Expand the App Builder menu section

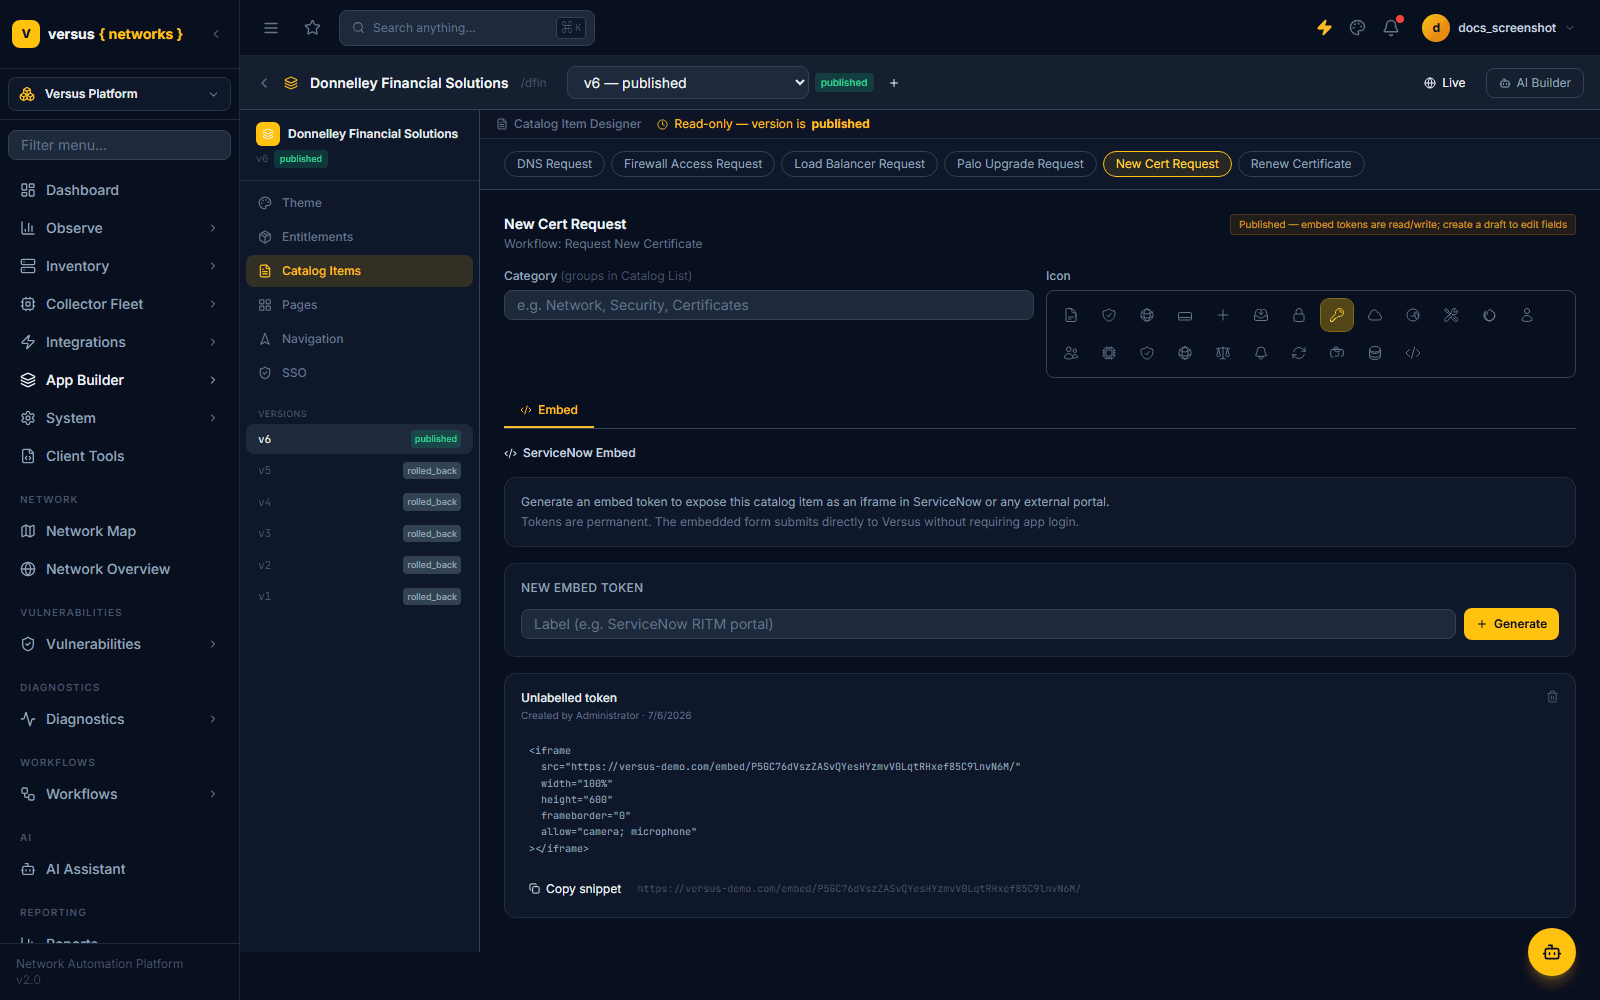[119, 380]
